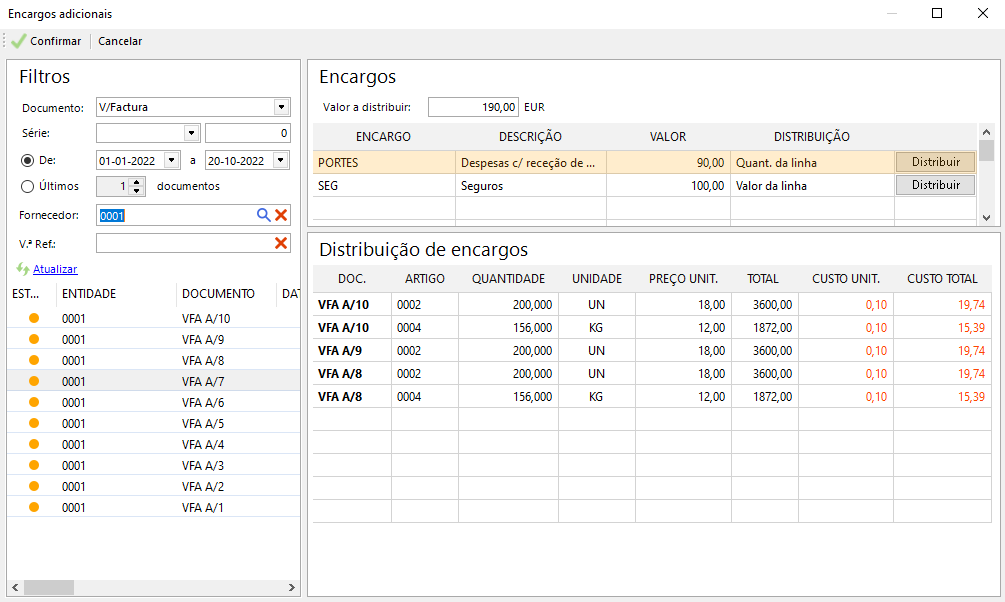Open the Documento V/Factura dropdown

coord(281,107)
